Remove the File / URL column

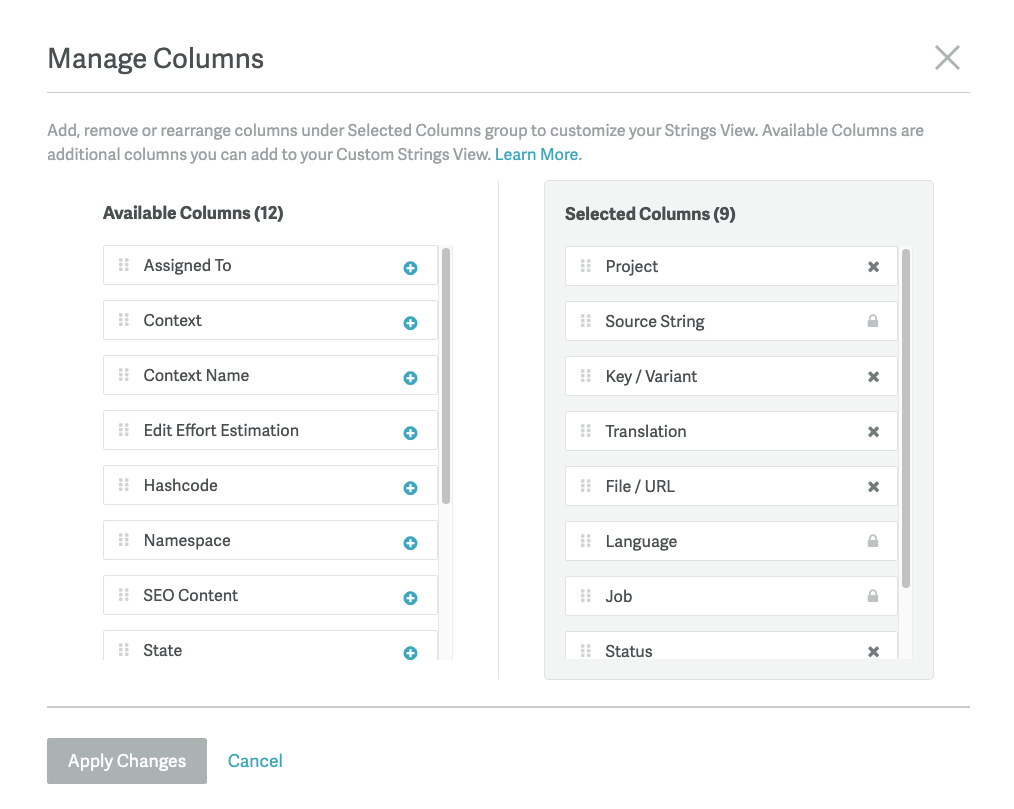(x=872, y=486)
